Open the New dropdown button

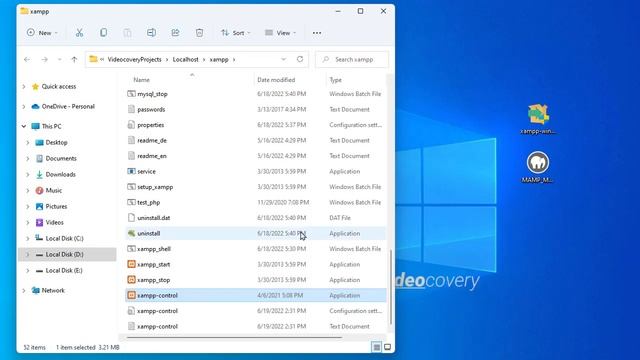pyautogui.click(x=42, y=33)
